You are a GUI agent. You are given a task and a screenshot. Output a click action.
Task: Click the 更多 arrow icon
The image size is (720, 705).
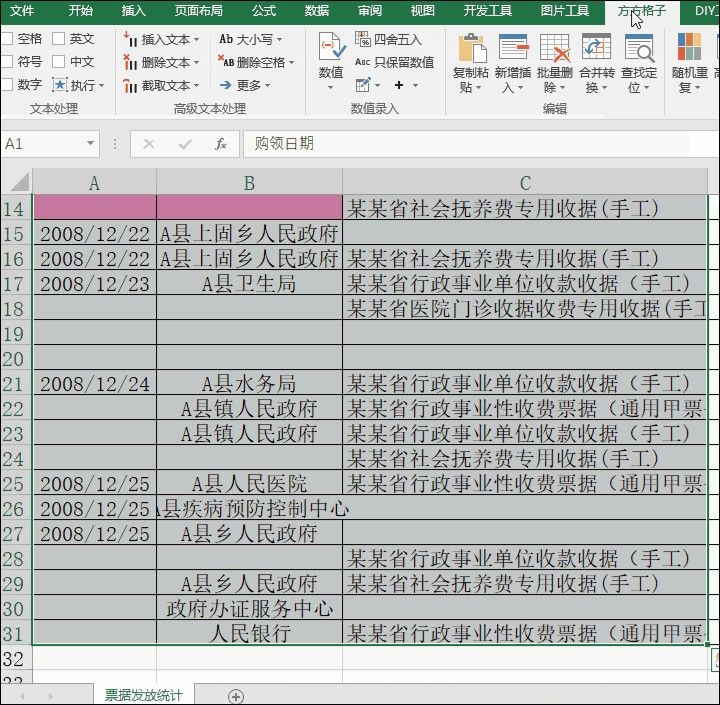pyautogui.click(x=225, y=85)
